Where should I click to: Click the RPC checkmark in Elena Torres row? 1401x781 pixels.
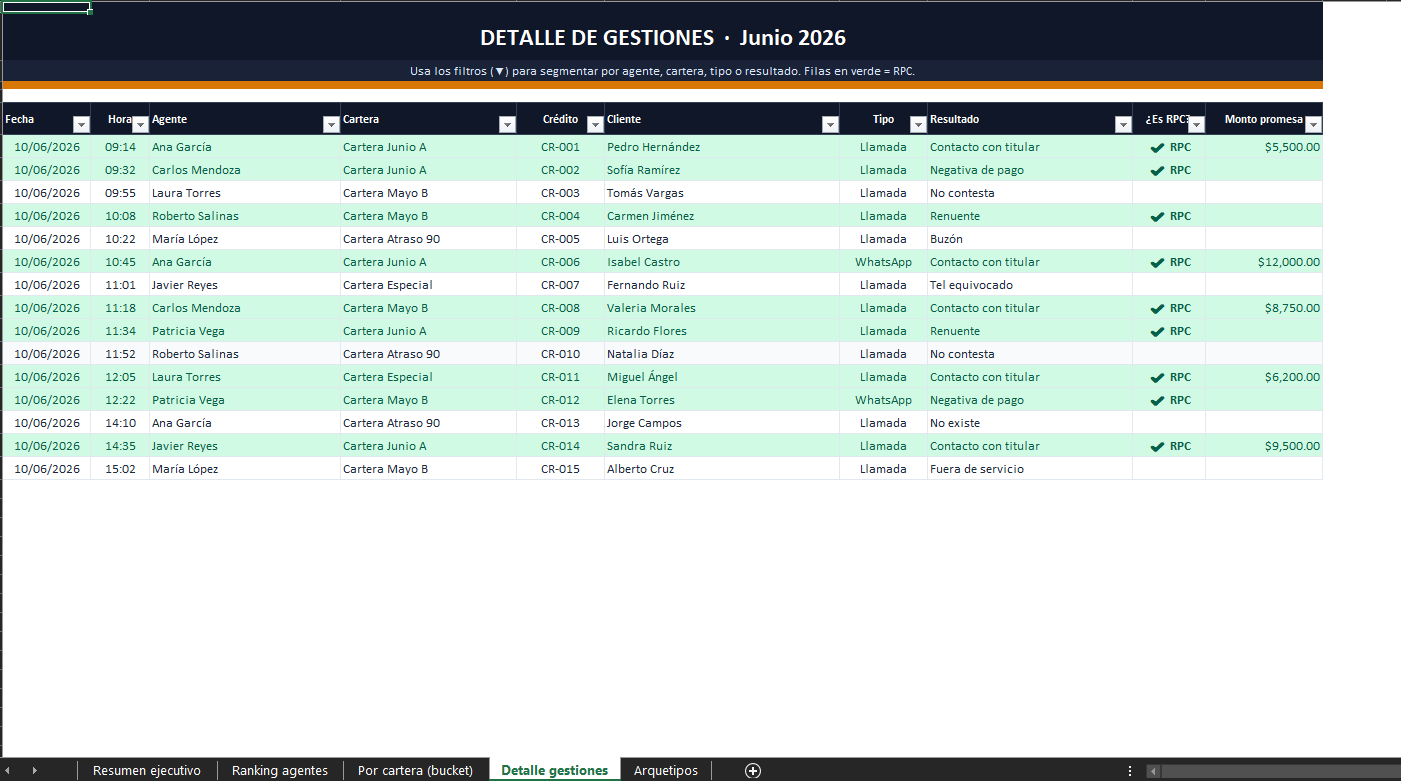[x=1157, y=400]
